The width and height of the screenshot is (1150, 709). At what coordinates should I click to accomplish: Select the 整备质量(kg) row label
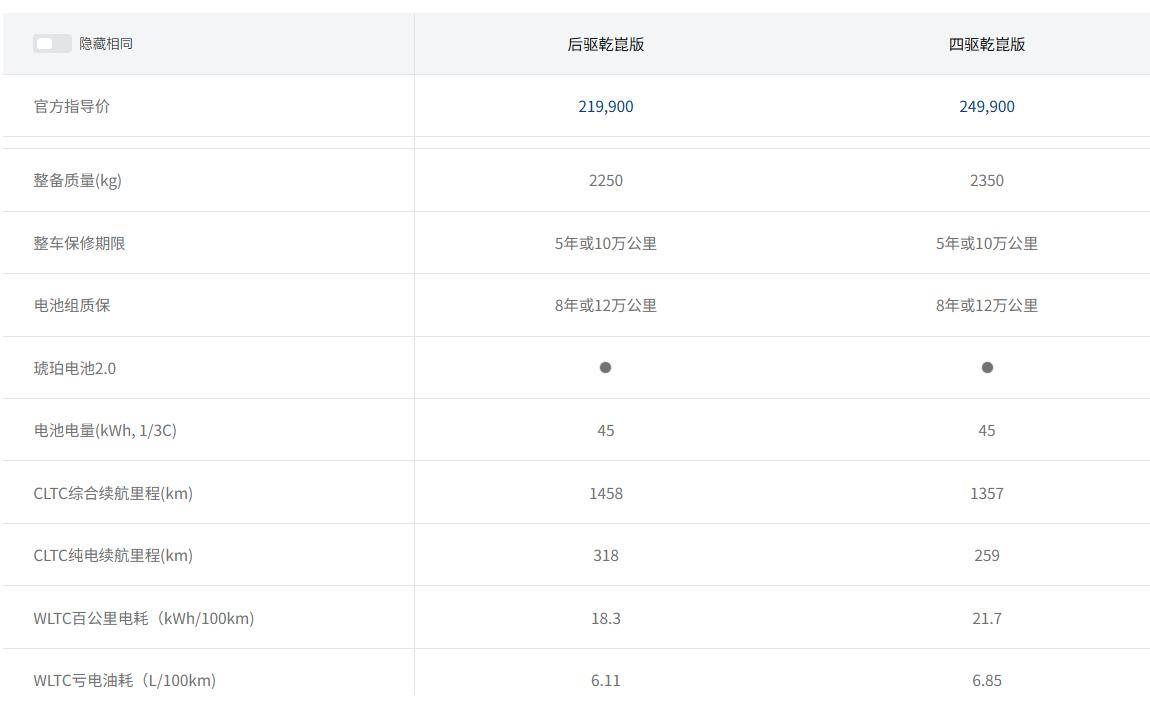tap(77, 181)
